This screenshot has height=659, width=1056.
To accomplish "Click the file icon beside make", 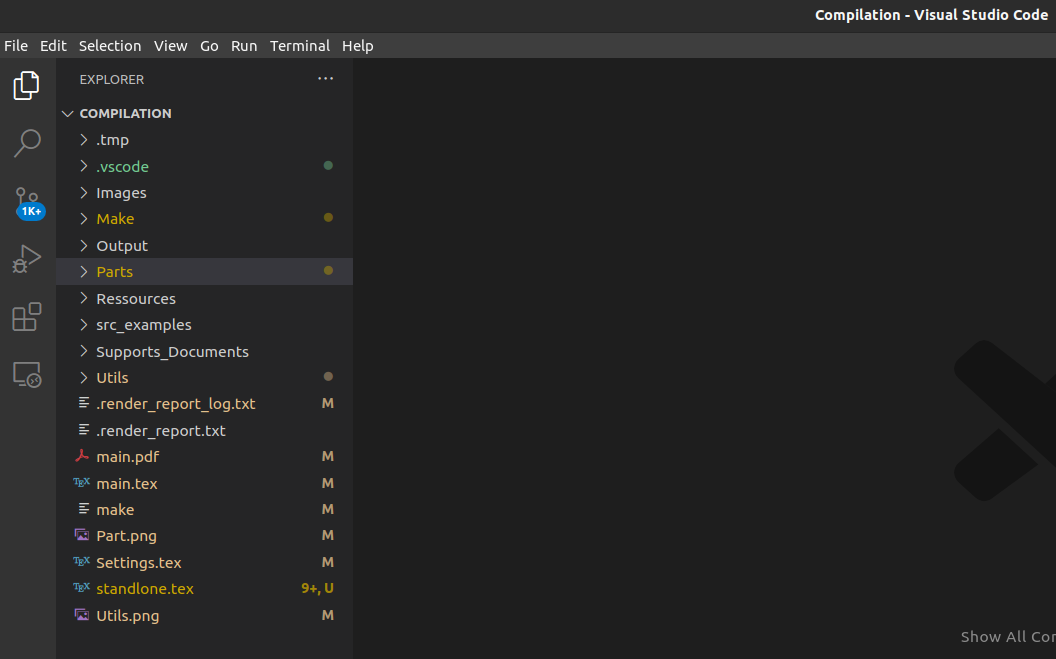I will pos(84,509).
